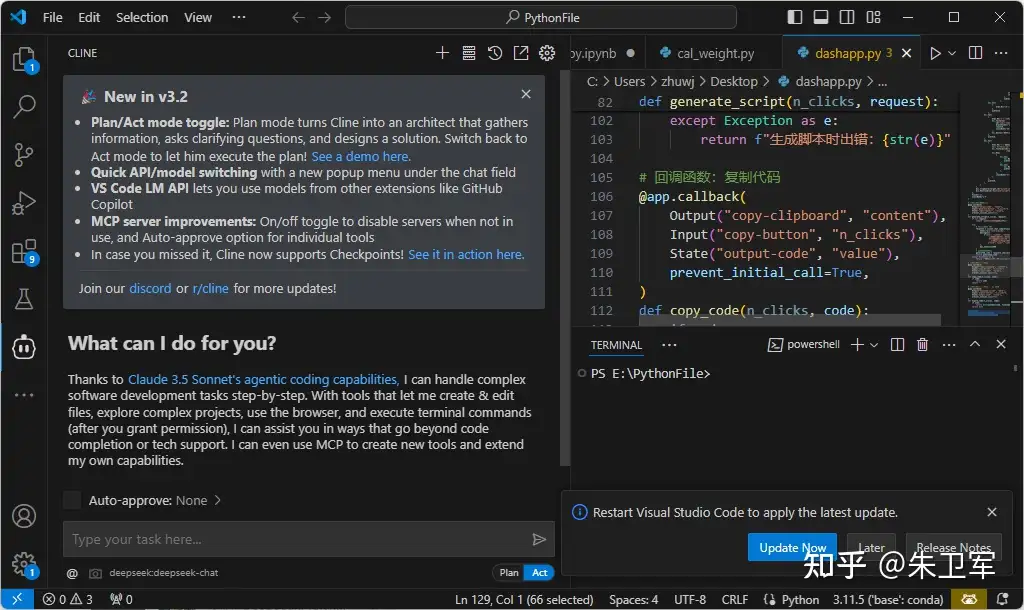Send the task message arrow
This screenshot has height=610, width=1024.
coord(539,539)
